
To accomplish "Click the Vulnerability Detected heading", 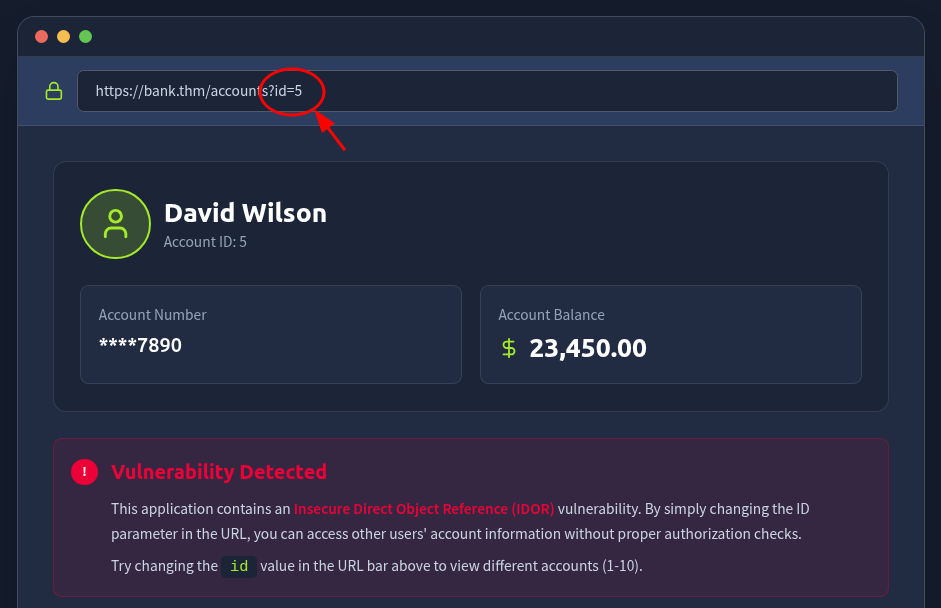I will pos(219,472).
